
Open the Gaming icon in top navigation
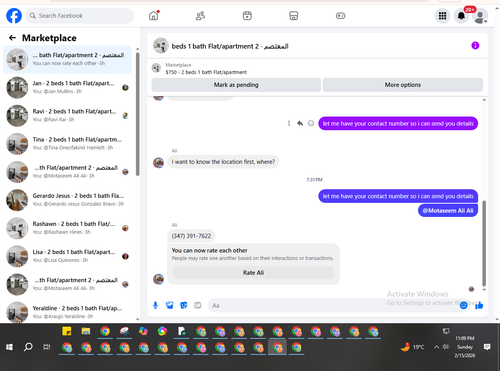point(340,16)
